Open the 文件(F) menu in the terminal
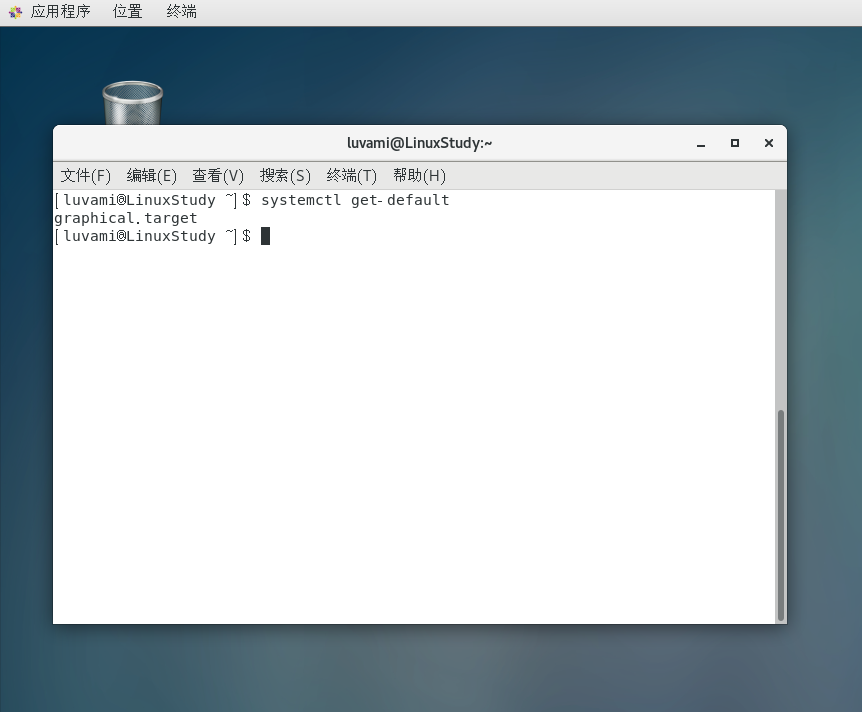Screen dimensions: 862x712 click(x=84, y=175)
